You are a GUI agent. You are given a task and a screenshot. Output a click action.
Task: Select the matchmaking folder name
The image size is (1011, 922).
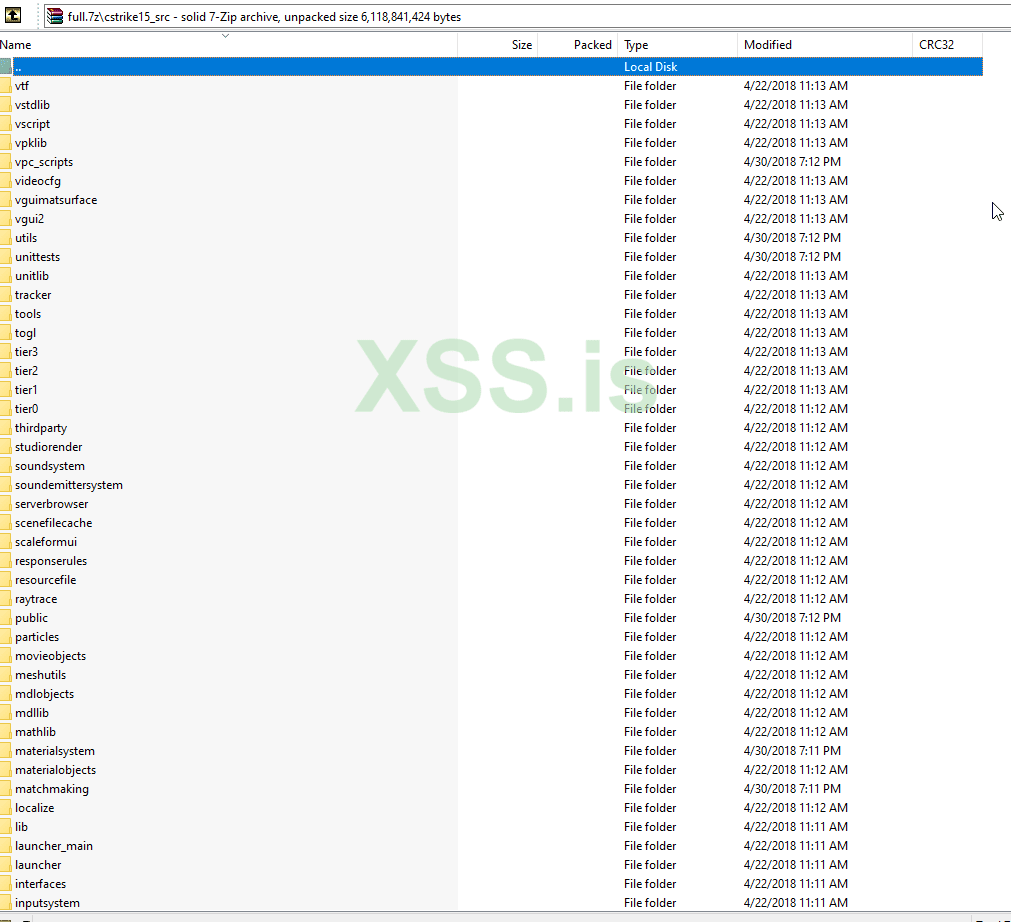(x=52, y=789)
